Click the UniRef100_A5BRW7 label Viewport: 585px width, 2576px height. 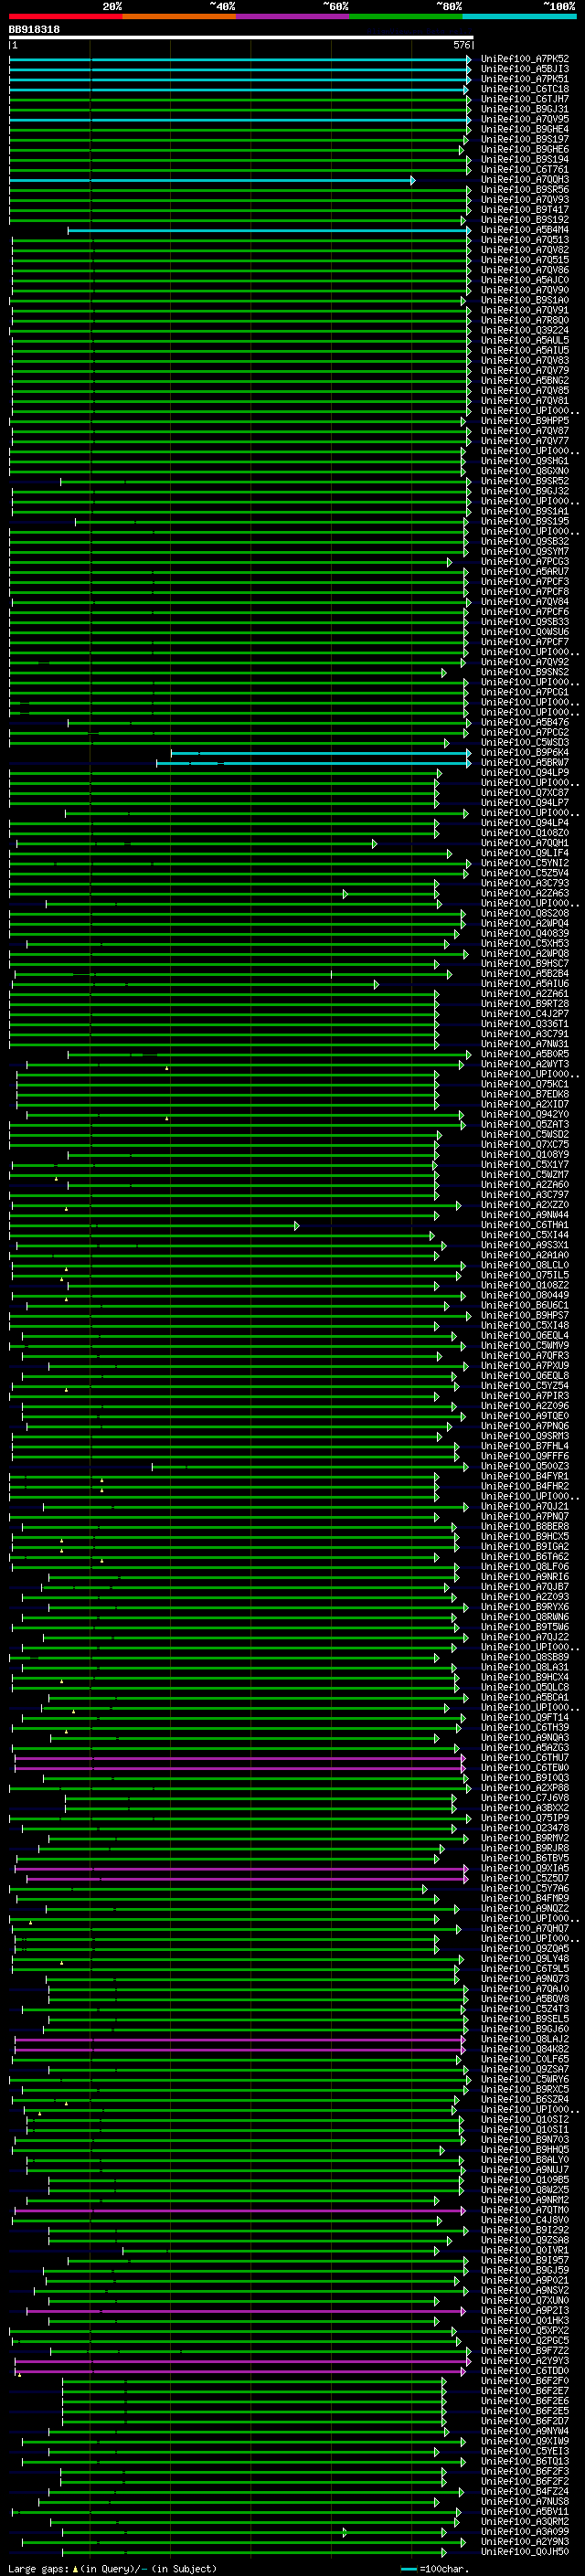524,763
